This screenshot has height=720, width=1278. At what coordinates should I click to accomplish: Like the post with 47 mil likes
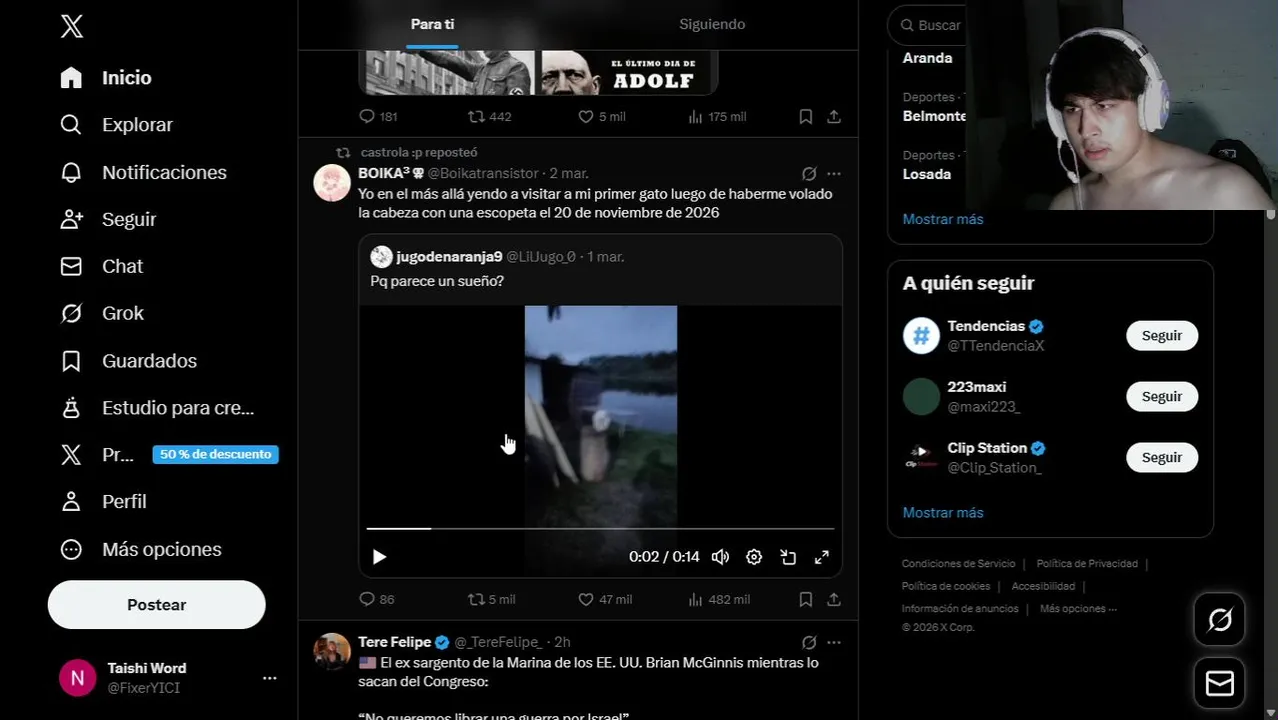[x=605, y=599]
